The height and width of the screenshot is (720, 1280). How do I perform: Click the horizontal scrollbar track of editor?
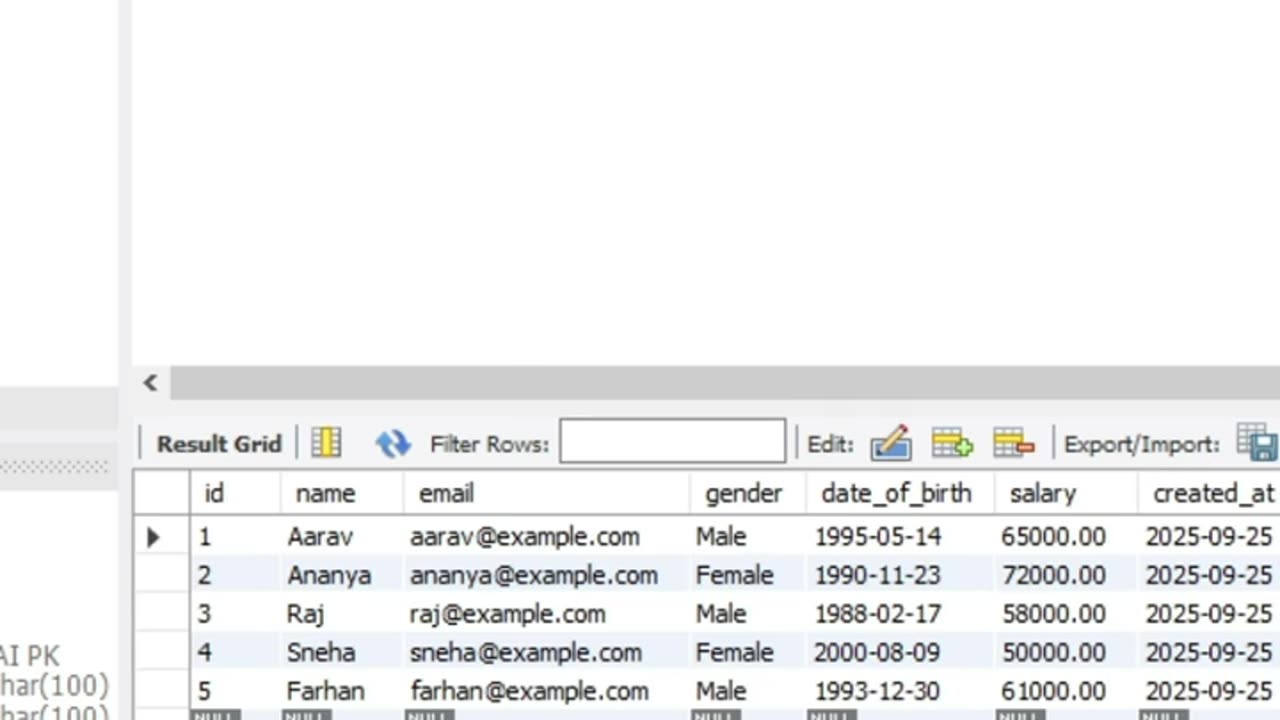coord(725,382)
